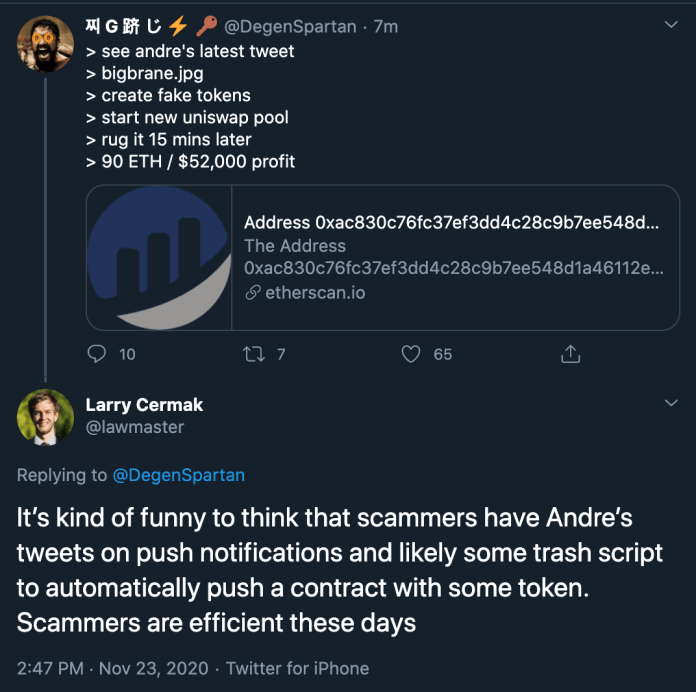Expand the chevron menu on DegenSpartan's tweet
The width and height of the screenshot is (696, 692).
pyautogui.click(x=671, y=24)
